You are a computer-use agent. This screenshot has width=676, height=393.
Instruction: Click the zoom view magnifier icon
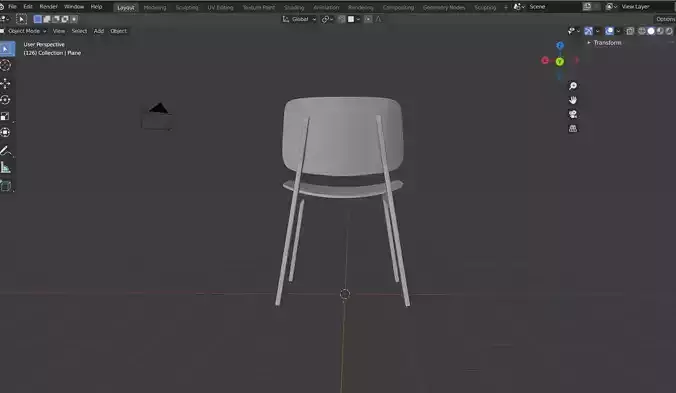(573, 86)
